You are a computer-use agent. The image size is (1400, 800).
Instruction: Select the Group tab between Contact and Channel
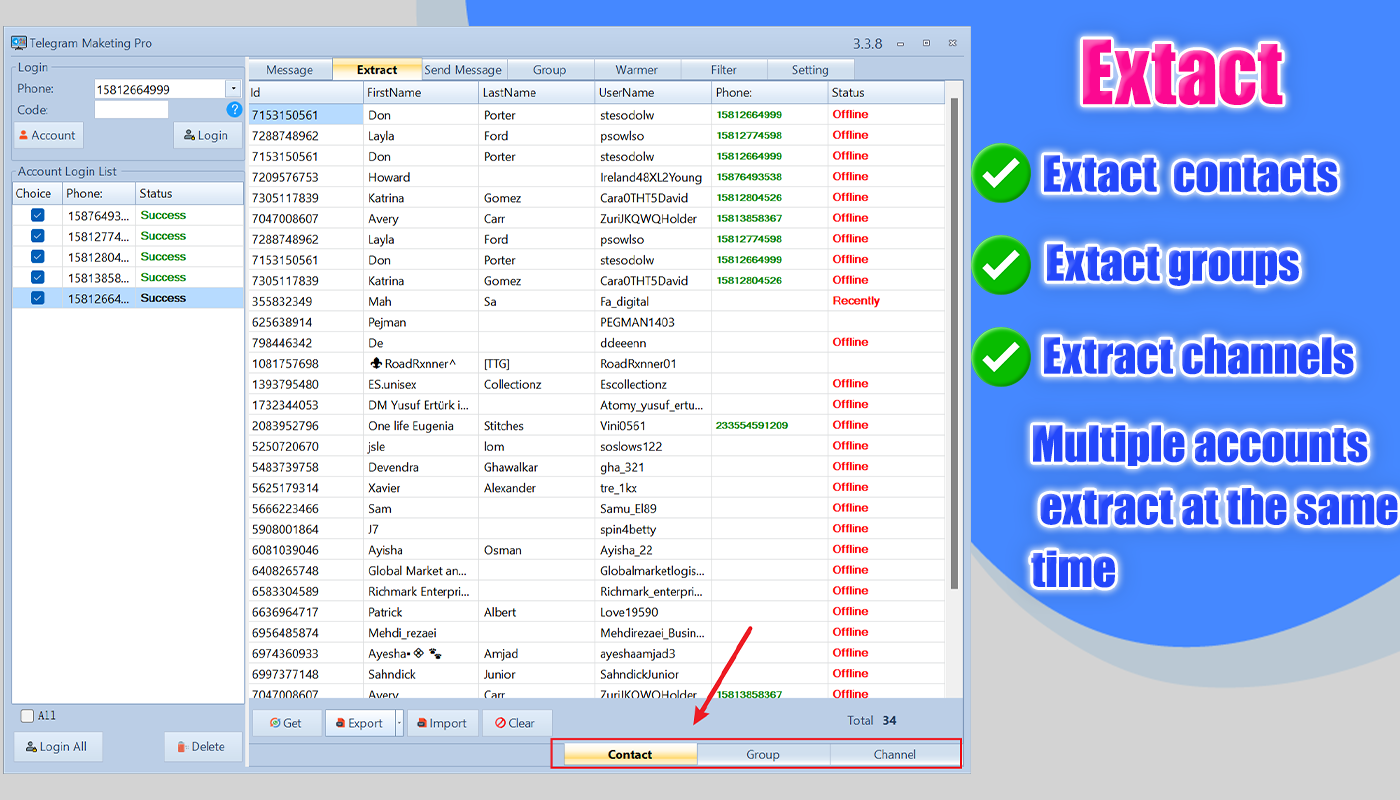pyautogui.click(x=763, y=755)
